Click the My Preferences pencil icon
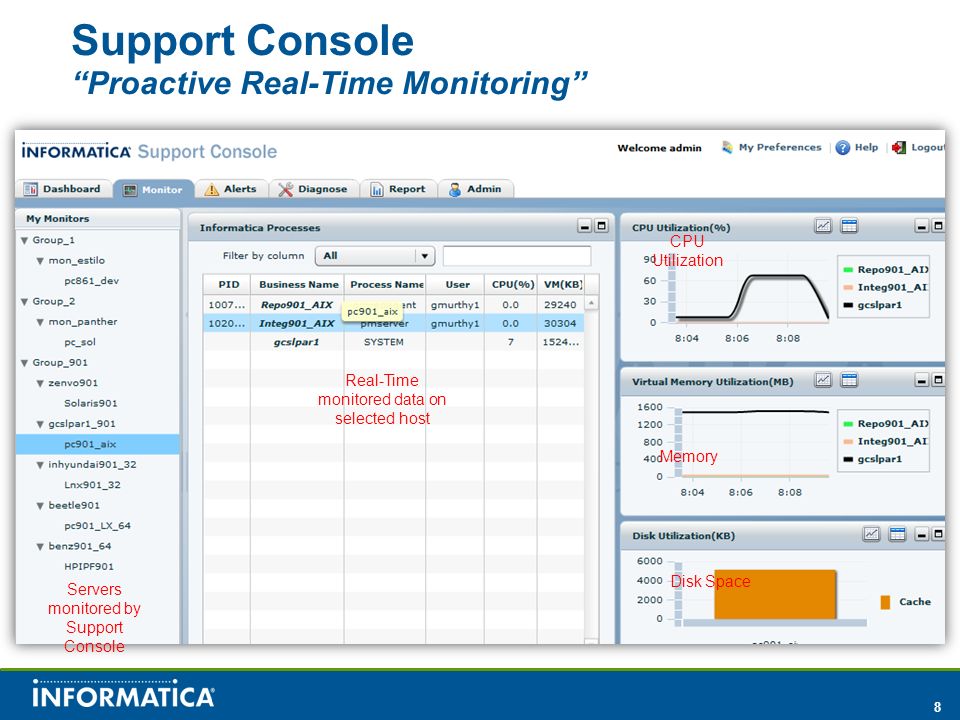This screenshot has height=720, width=960. point(727,148)
